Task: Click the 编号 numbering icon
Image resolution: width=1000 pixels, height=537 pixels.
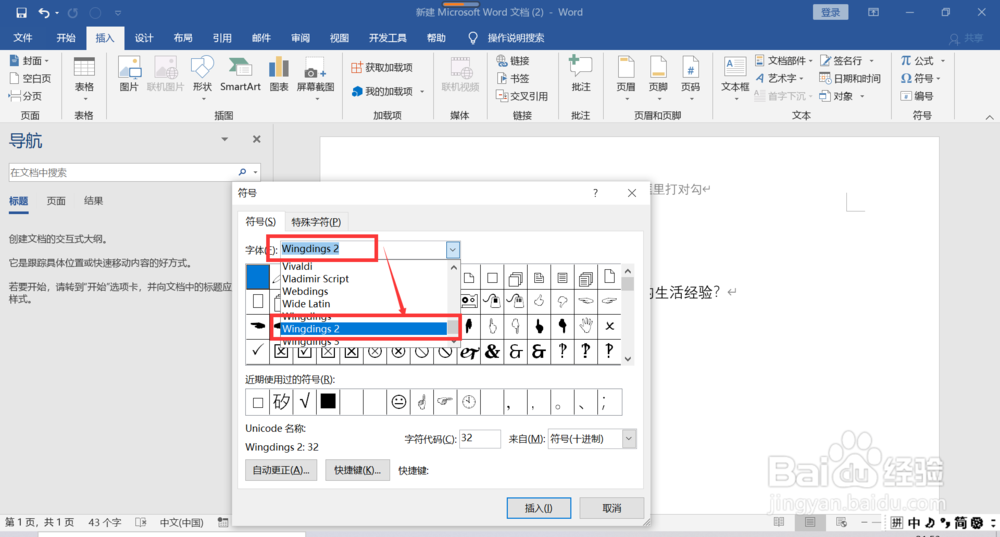Action: coord(917,96)
